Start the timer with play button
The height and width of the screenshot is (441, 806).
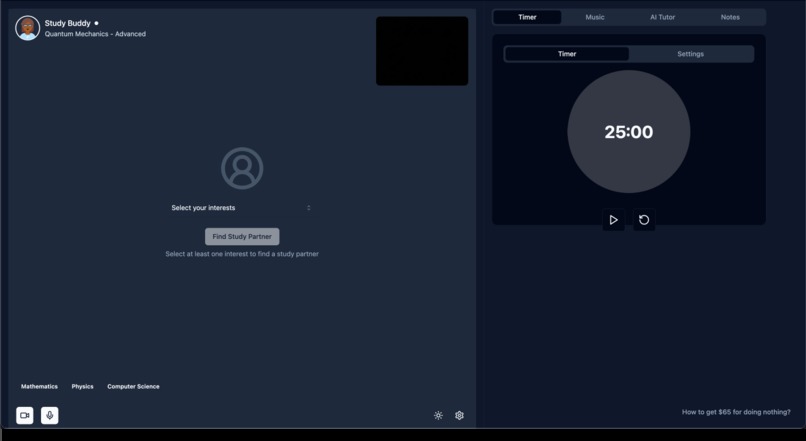point(613,220)
